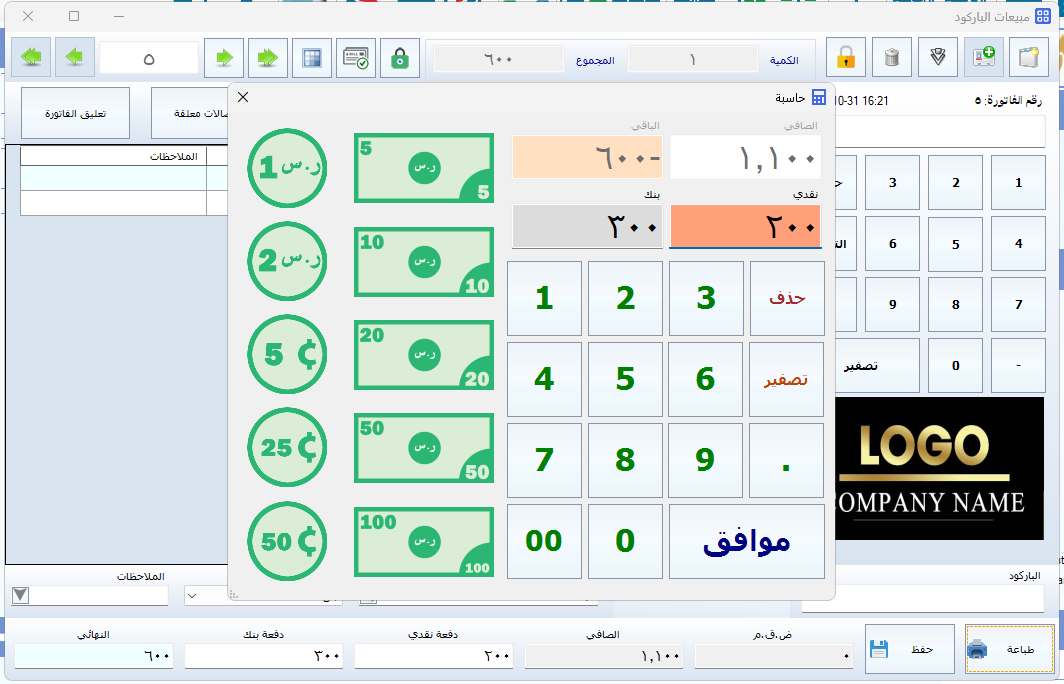Screen dimensions: 1064x684
Task: Open the combo box beside the notes field
Action: pos(193,596)
